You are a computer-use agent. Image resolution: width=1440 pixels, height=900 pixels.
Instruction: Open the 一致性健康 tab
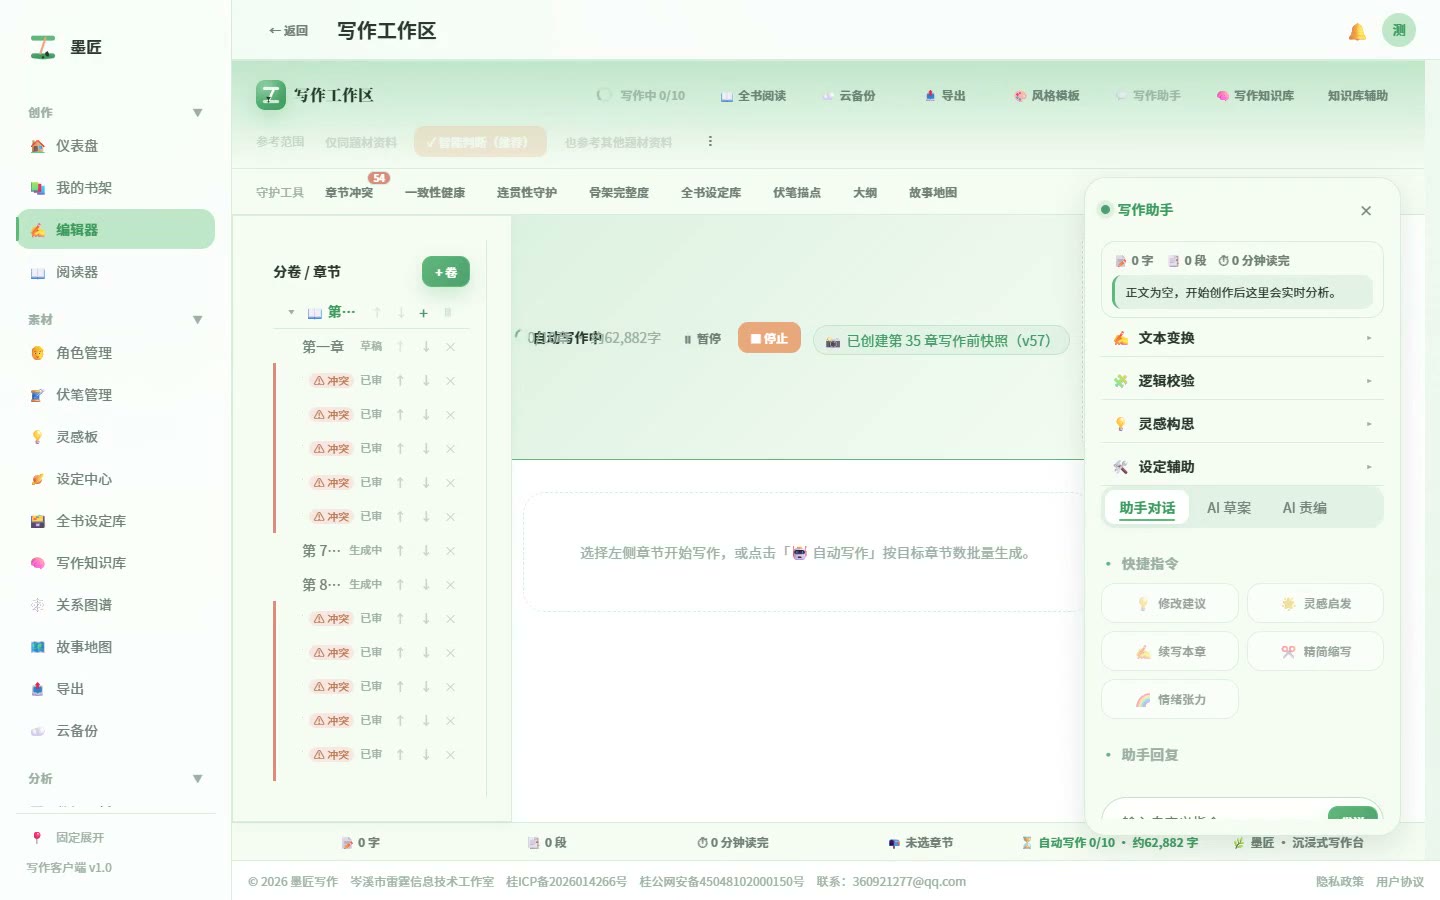pyautogui.click(x=435, y=193)
